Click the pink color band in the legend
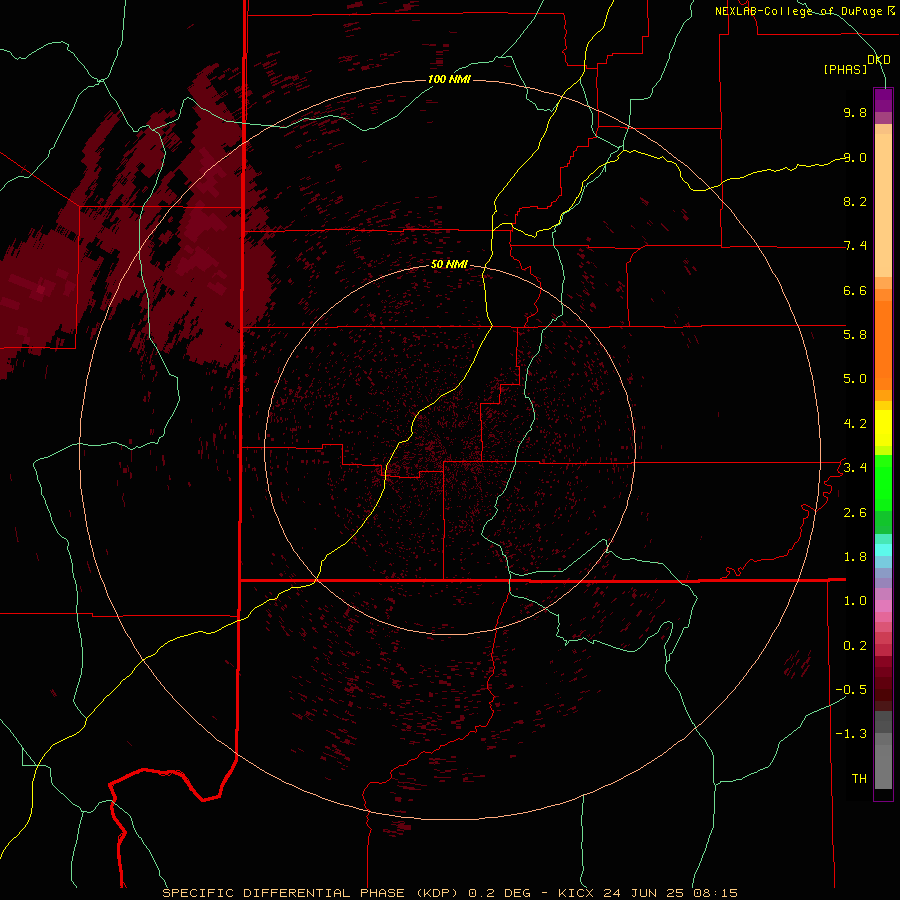The height and width of the screenshot is (900, 900). coord(883,606)
